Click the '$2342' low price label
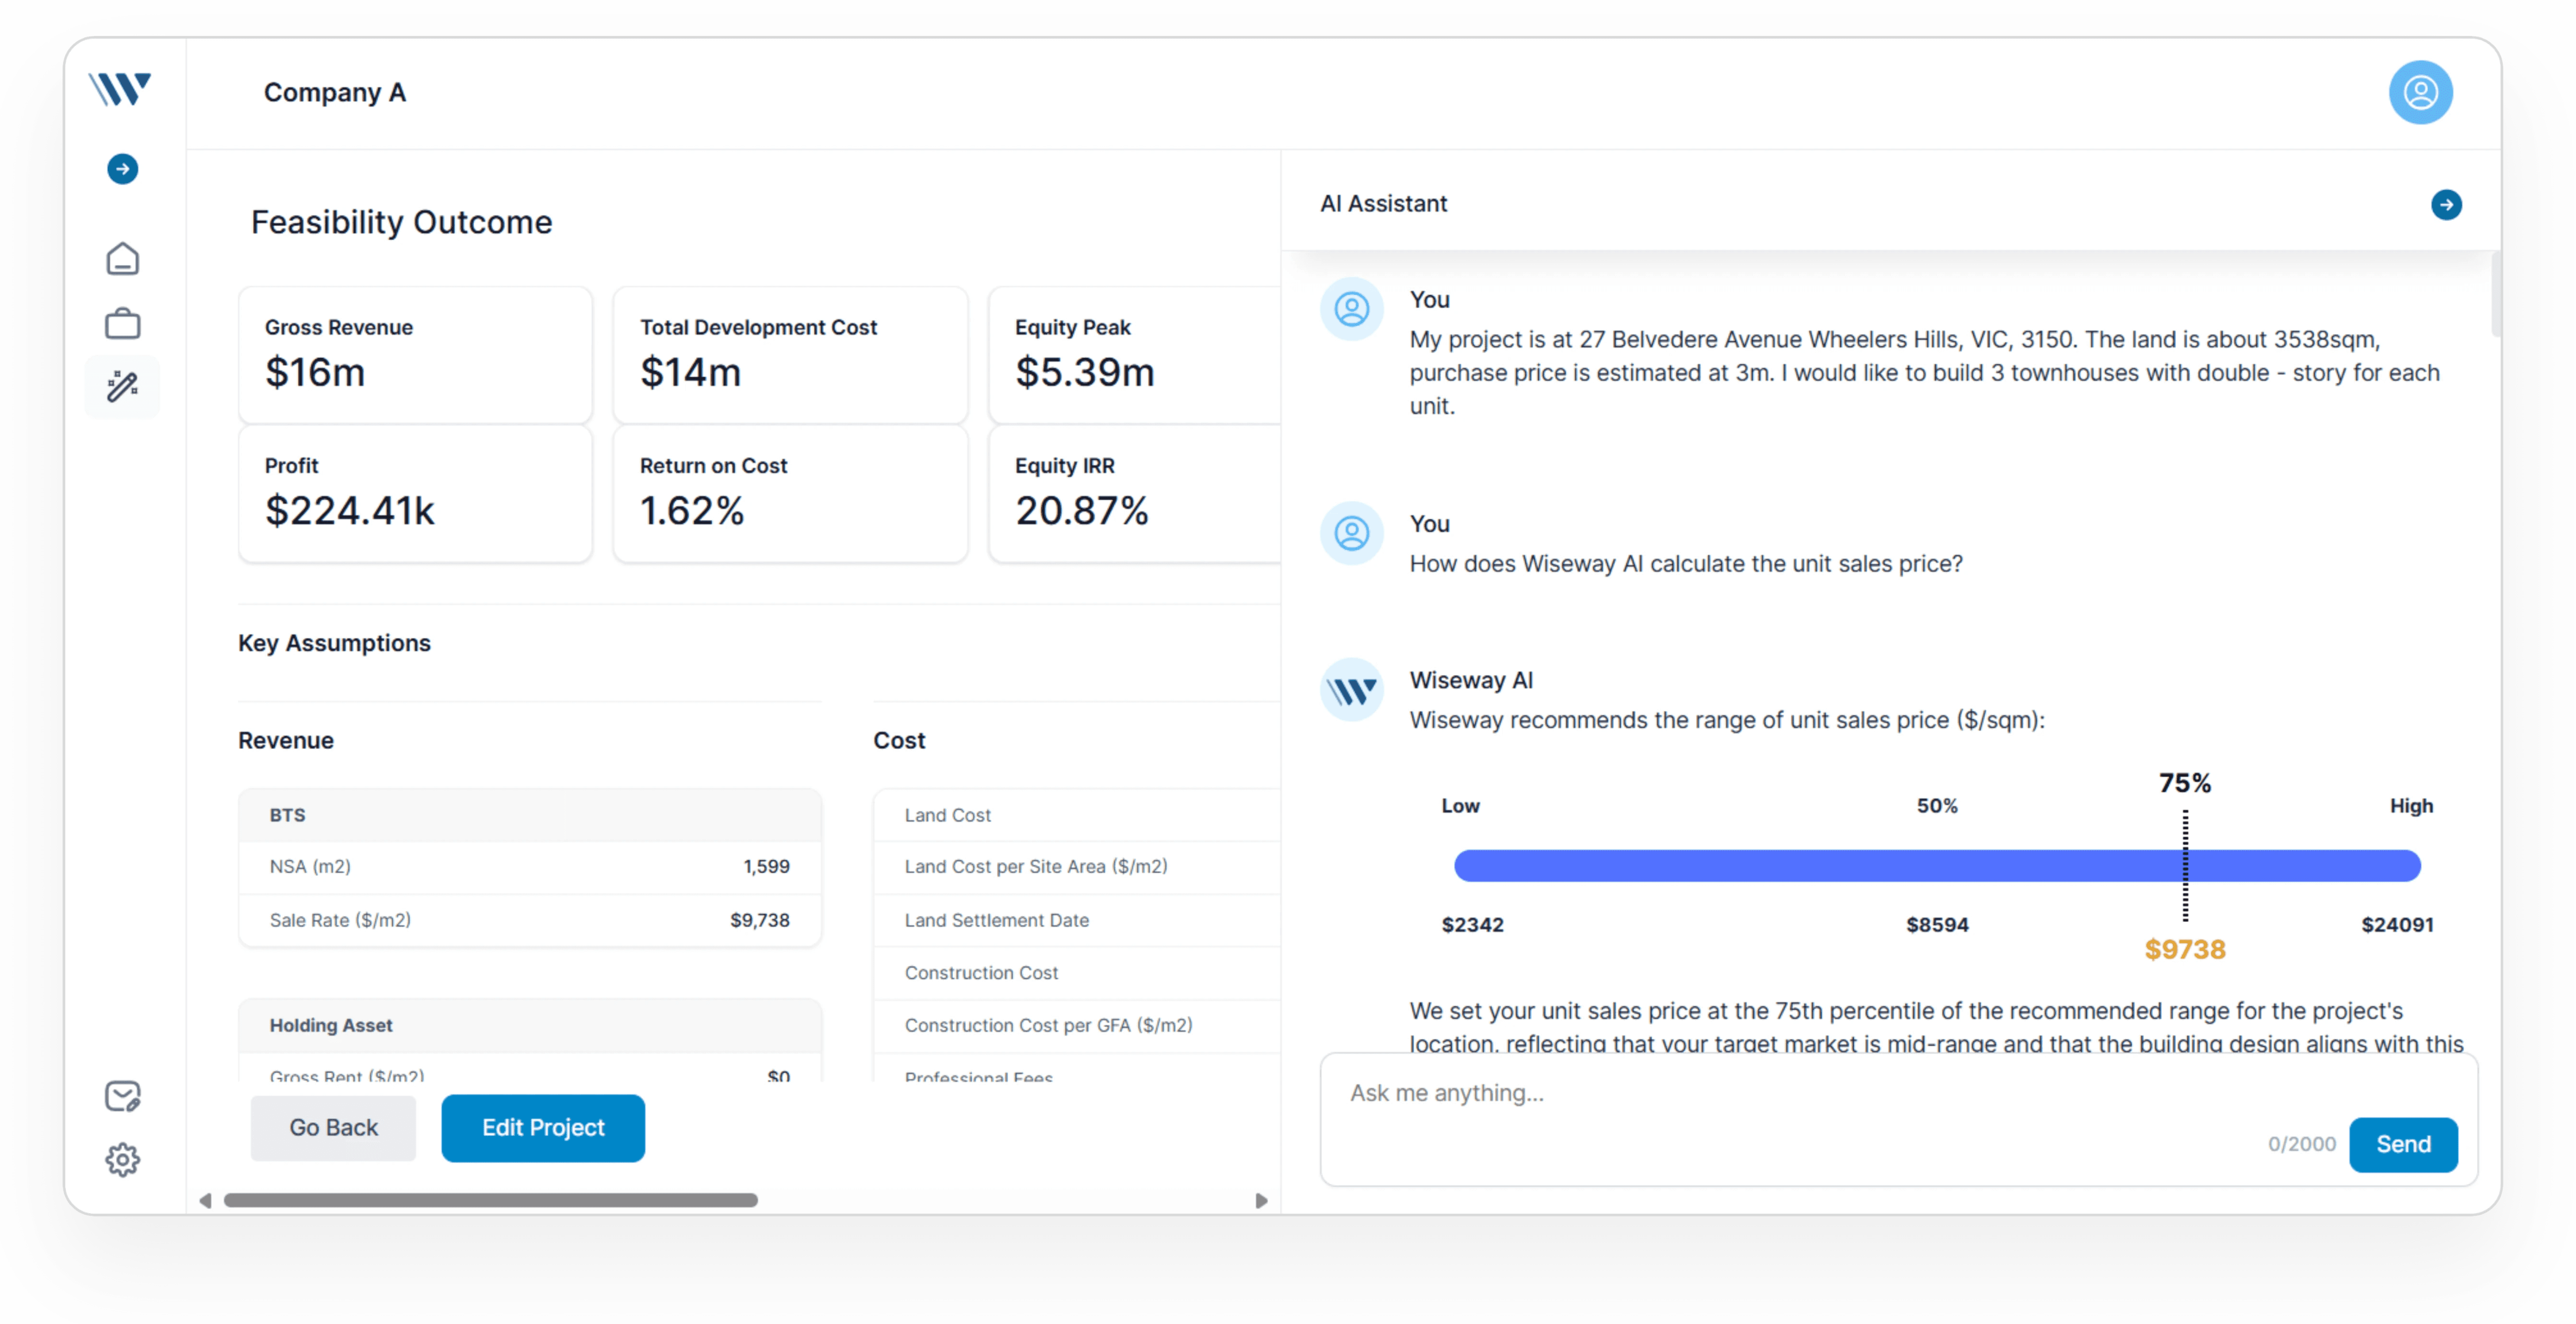The image size is (2576, 1324). (x=1472, y=924)
